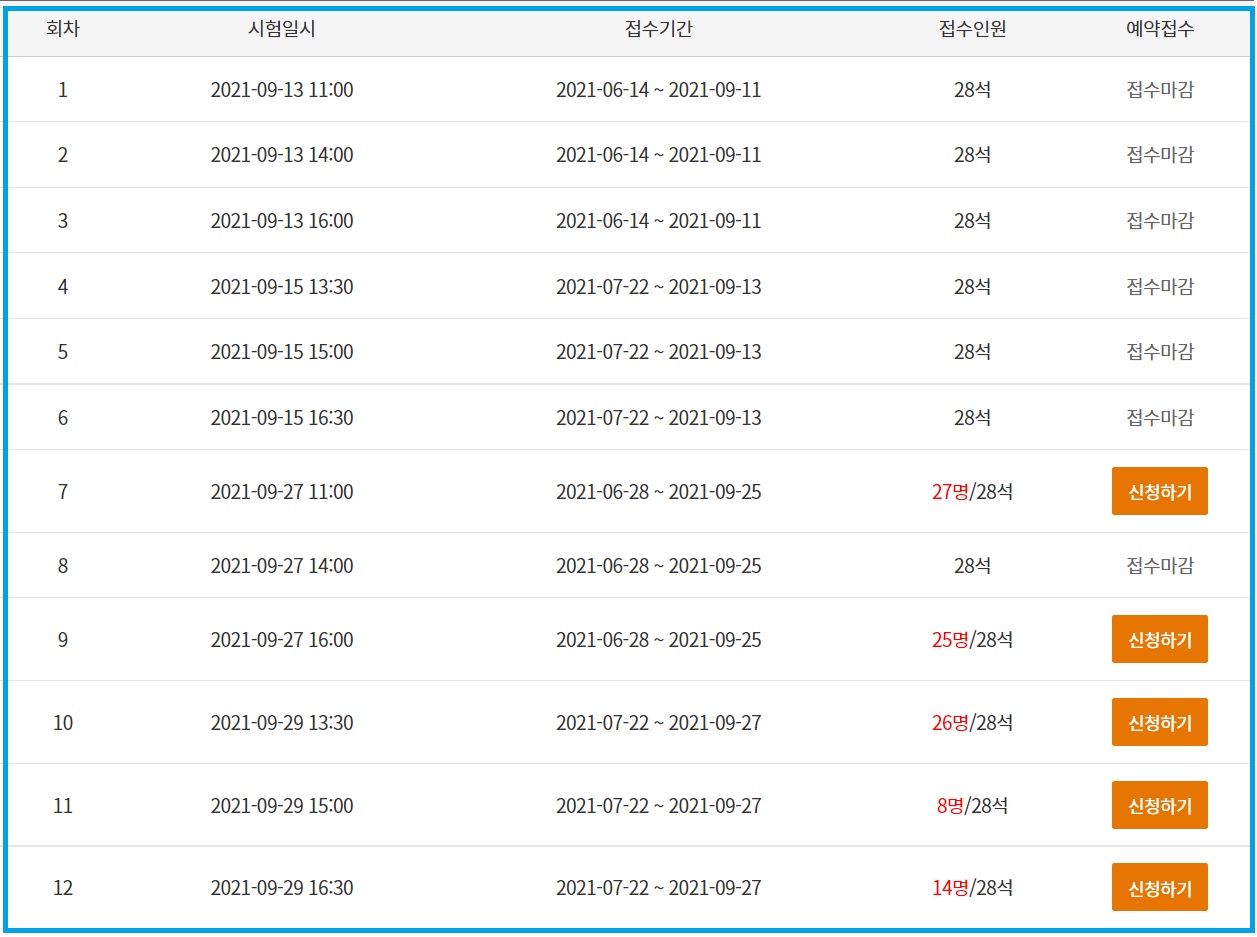Select the 회차 column header

pyautogui.click(x=63, y=29)
